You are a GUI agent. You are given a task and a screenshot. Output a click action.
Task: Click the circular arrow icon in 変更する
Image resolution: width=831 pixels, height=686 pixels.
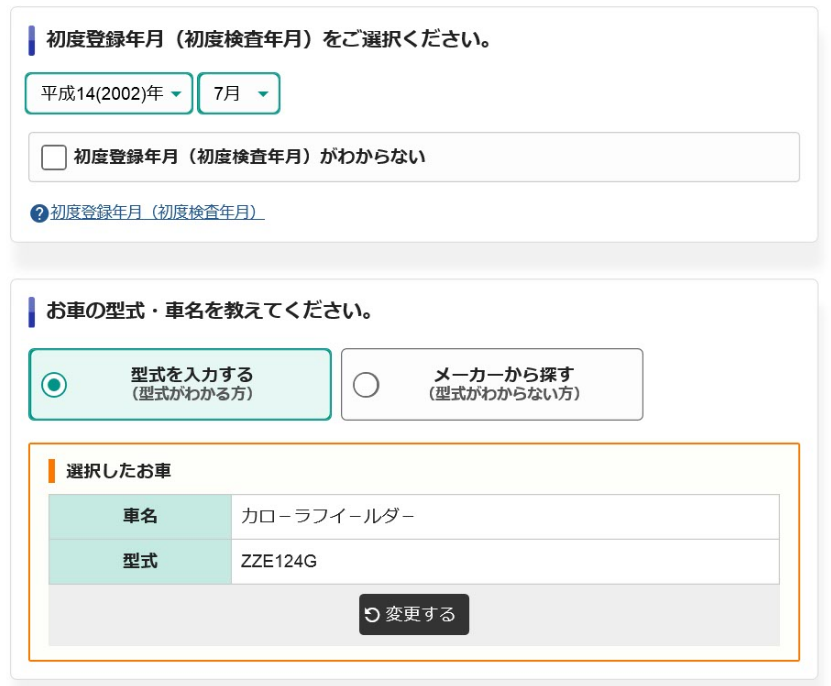[372, 614]
